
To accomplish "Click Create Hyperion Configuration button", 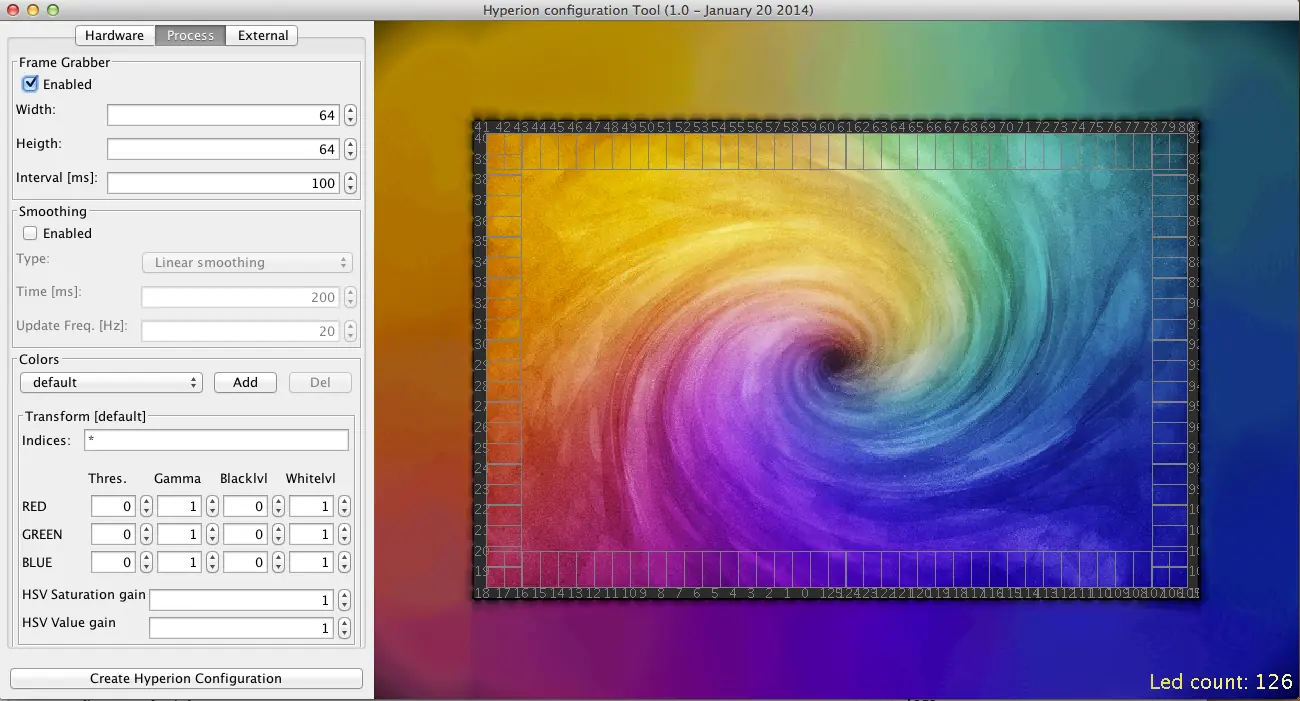I will tap(186, 678).
